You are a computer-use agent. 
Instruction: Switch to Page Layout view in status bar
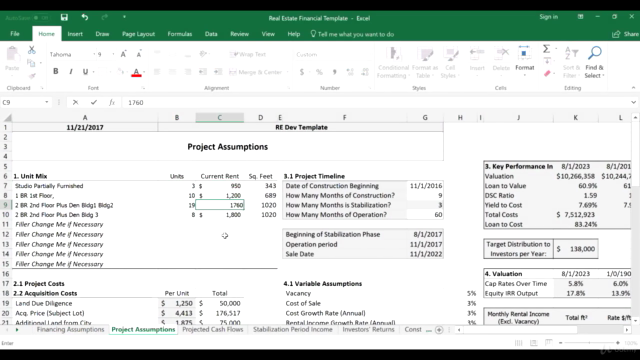(x=533, y=343)
